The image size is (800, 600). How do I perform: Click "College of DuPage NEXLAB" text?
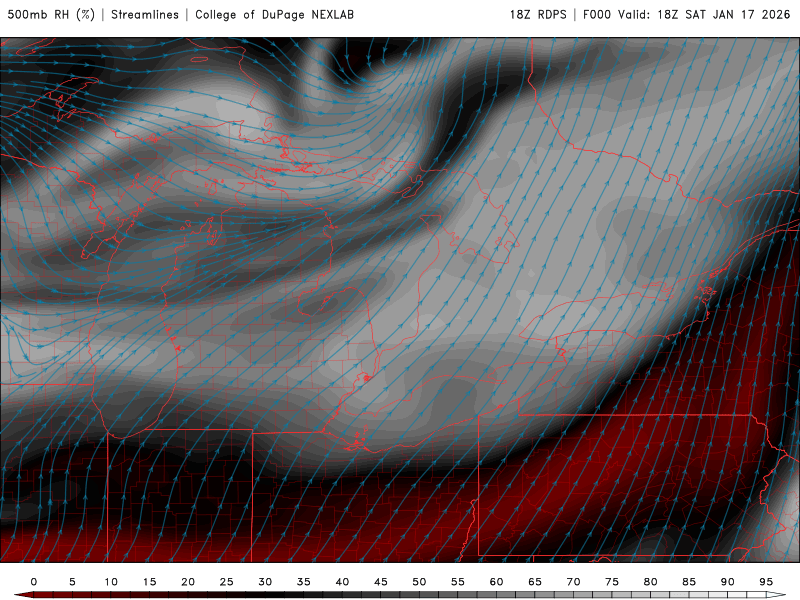tap(274, 15)
